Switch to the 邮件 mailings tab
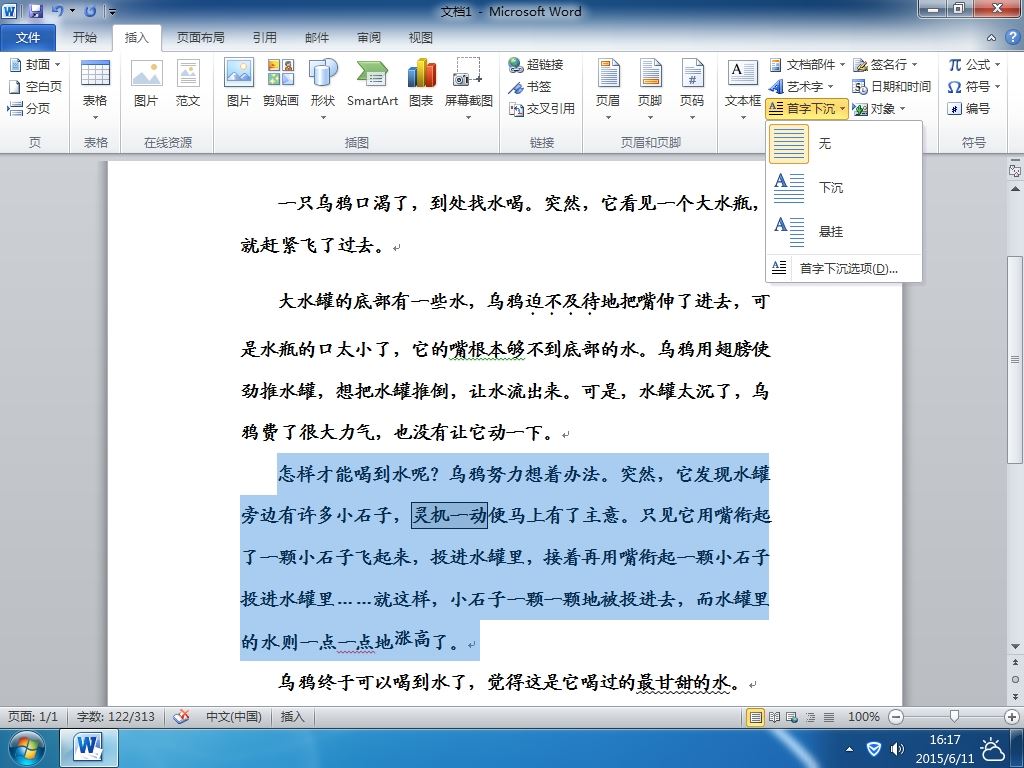This screenshot has height=768, width=1024. (x=317, y=37)
